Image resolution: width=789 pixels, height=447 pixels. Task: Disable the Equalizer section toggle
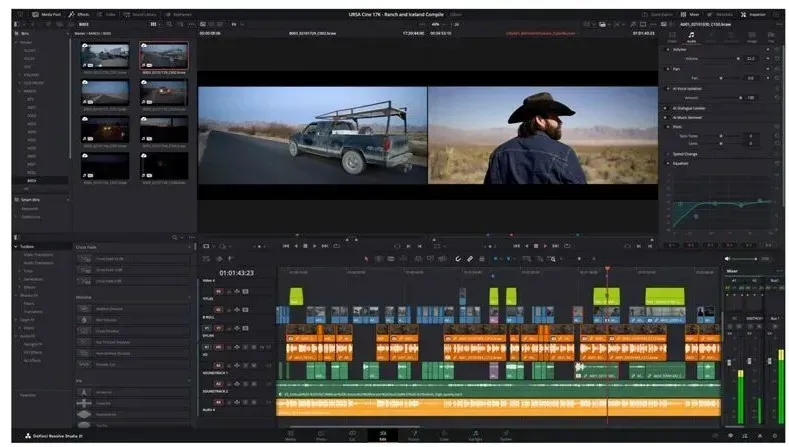[x=668, y=164]
